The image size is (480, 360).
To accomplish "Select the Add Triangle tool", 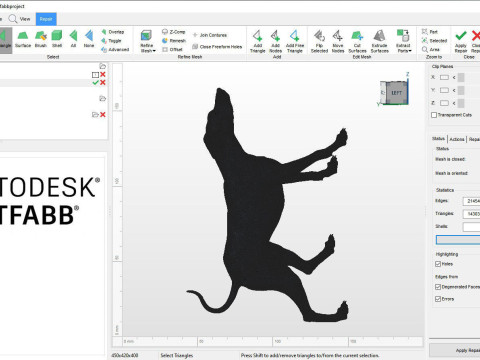I will coord(258,41).
